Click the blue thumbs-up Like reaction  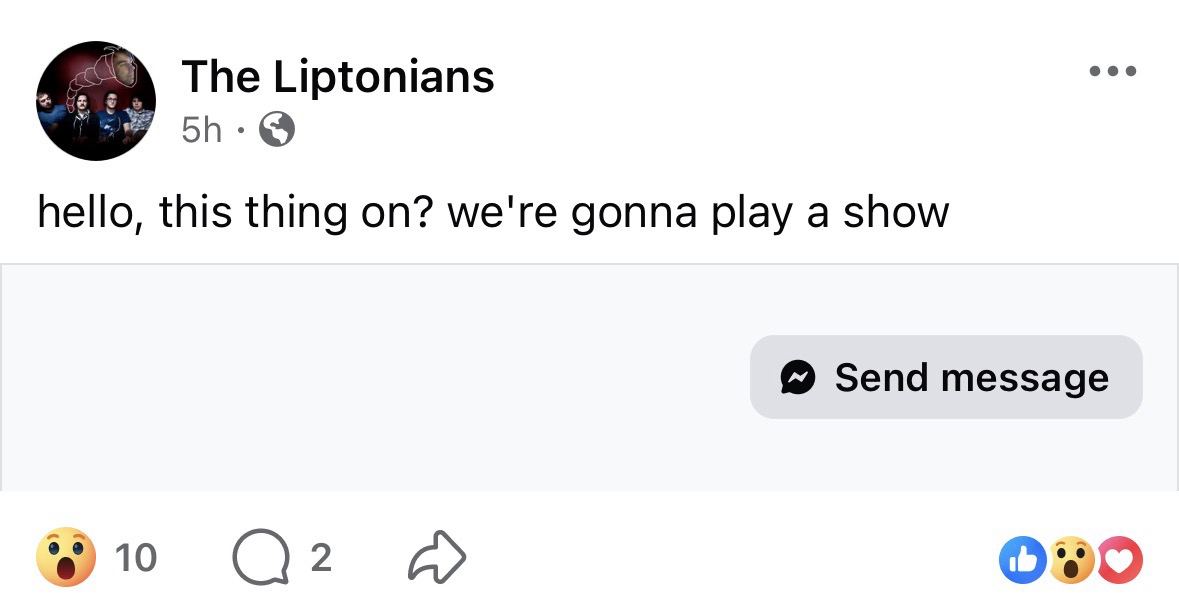pos(1020,560)
